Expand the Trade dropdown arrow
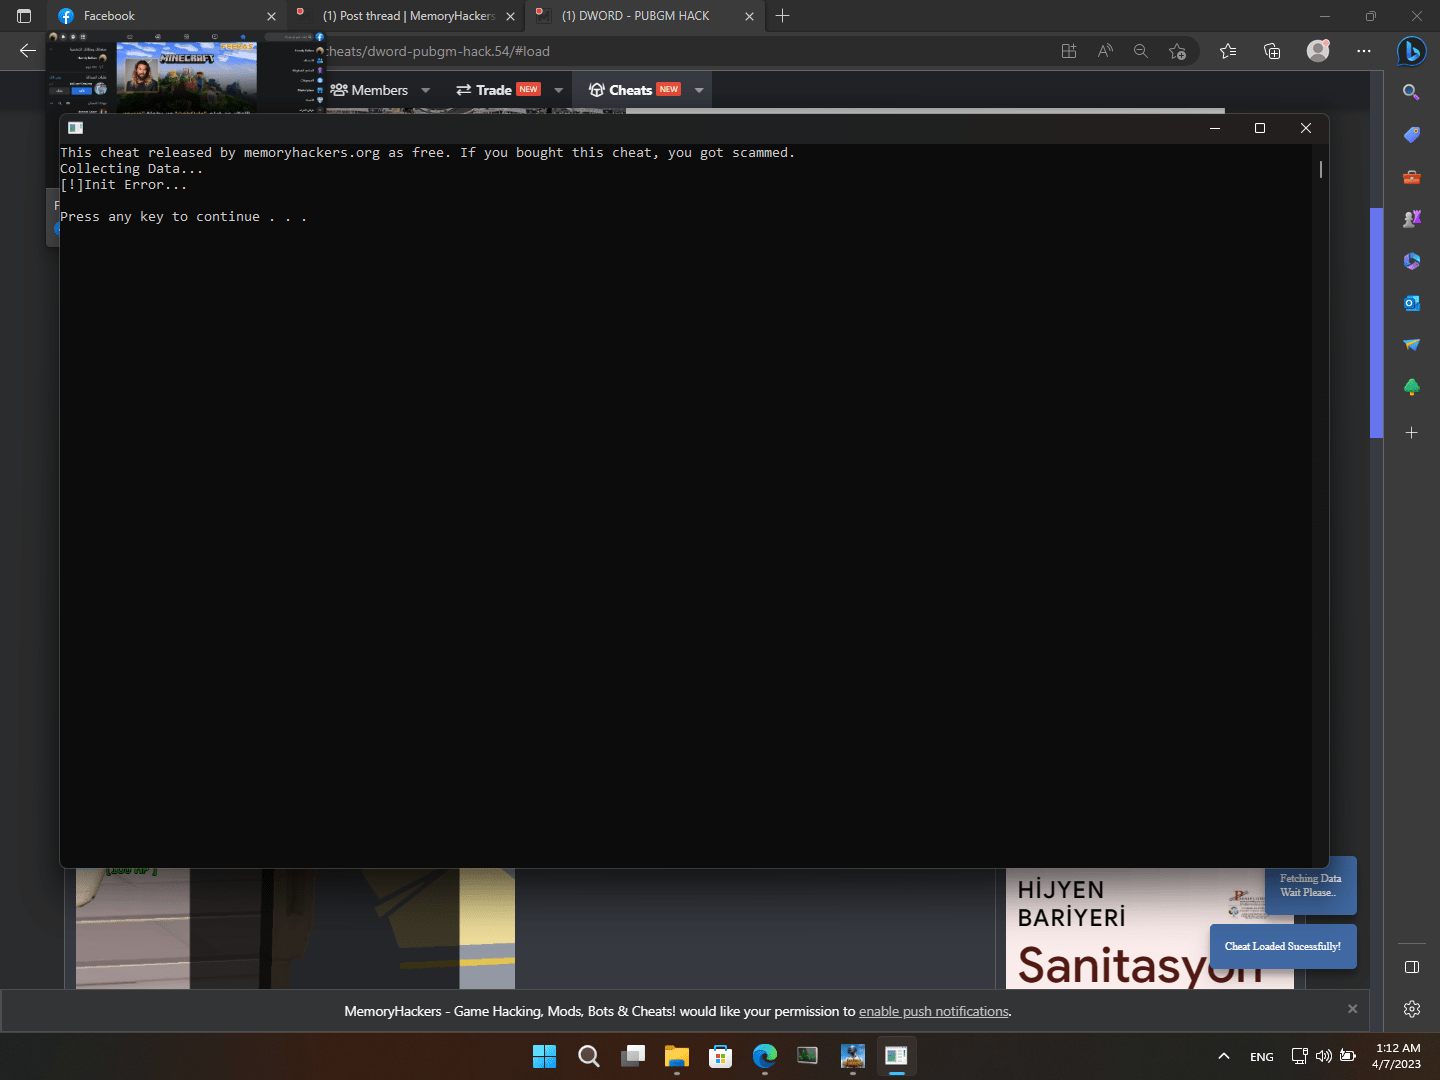Screen dimensions: 1440x1080 click(558, 90)
